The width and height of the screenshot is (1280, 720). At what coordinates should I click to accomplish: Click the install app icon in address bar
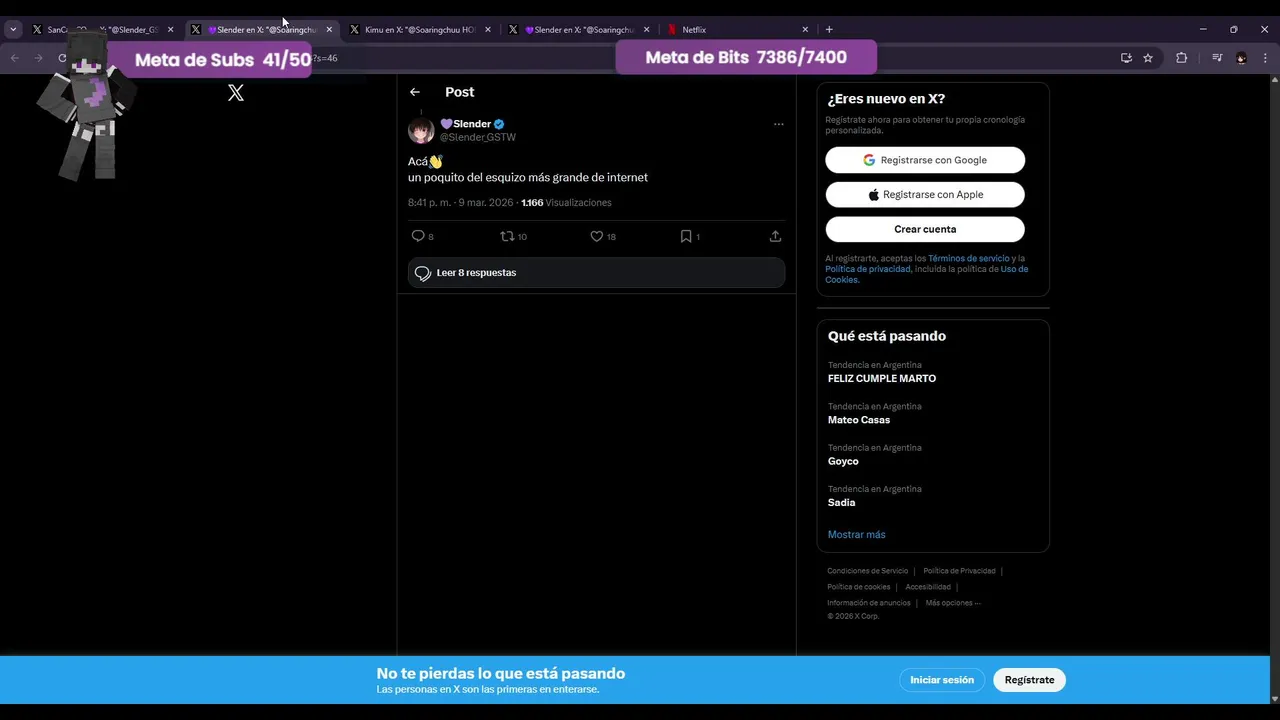(x=1126, y=58)
